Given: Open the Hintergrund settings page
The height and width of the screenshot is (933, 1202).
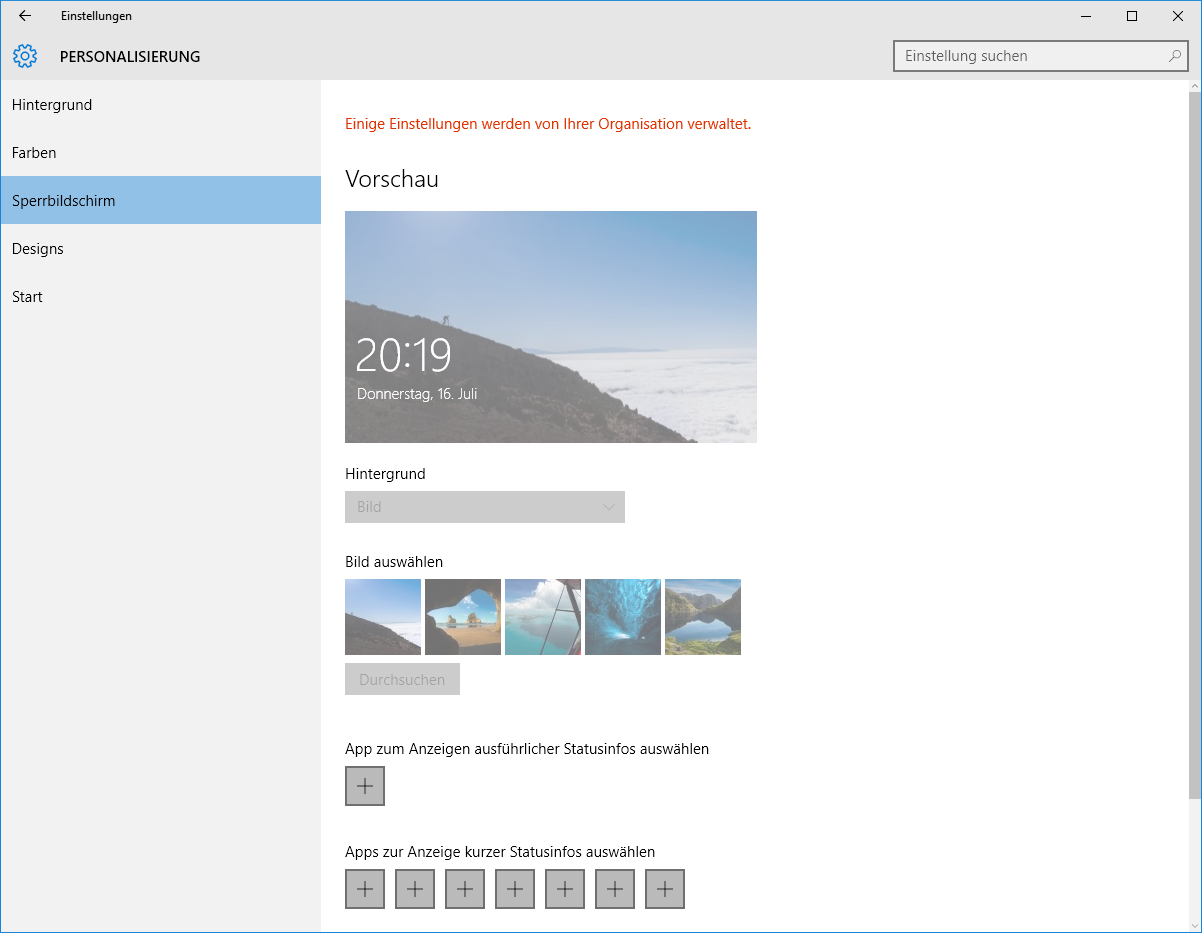Looking at the screenshot, I should 160,105.
